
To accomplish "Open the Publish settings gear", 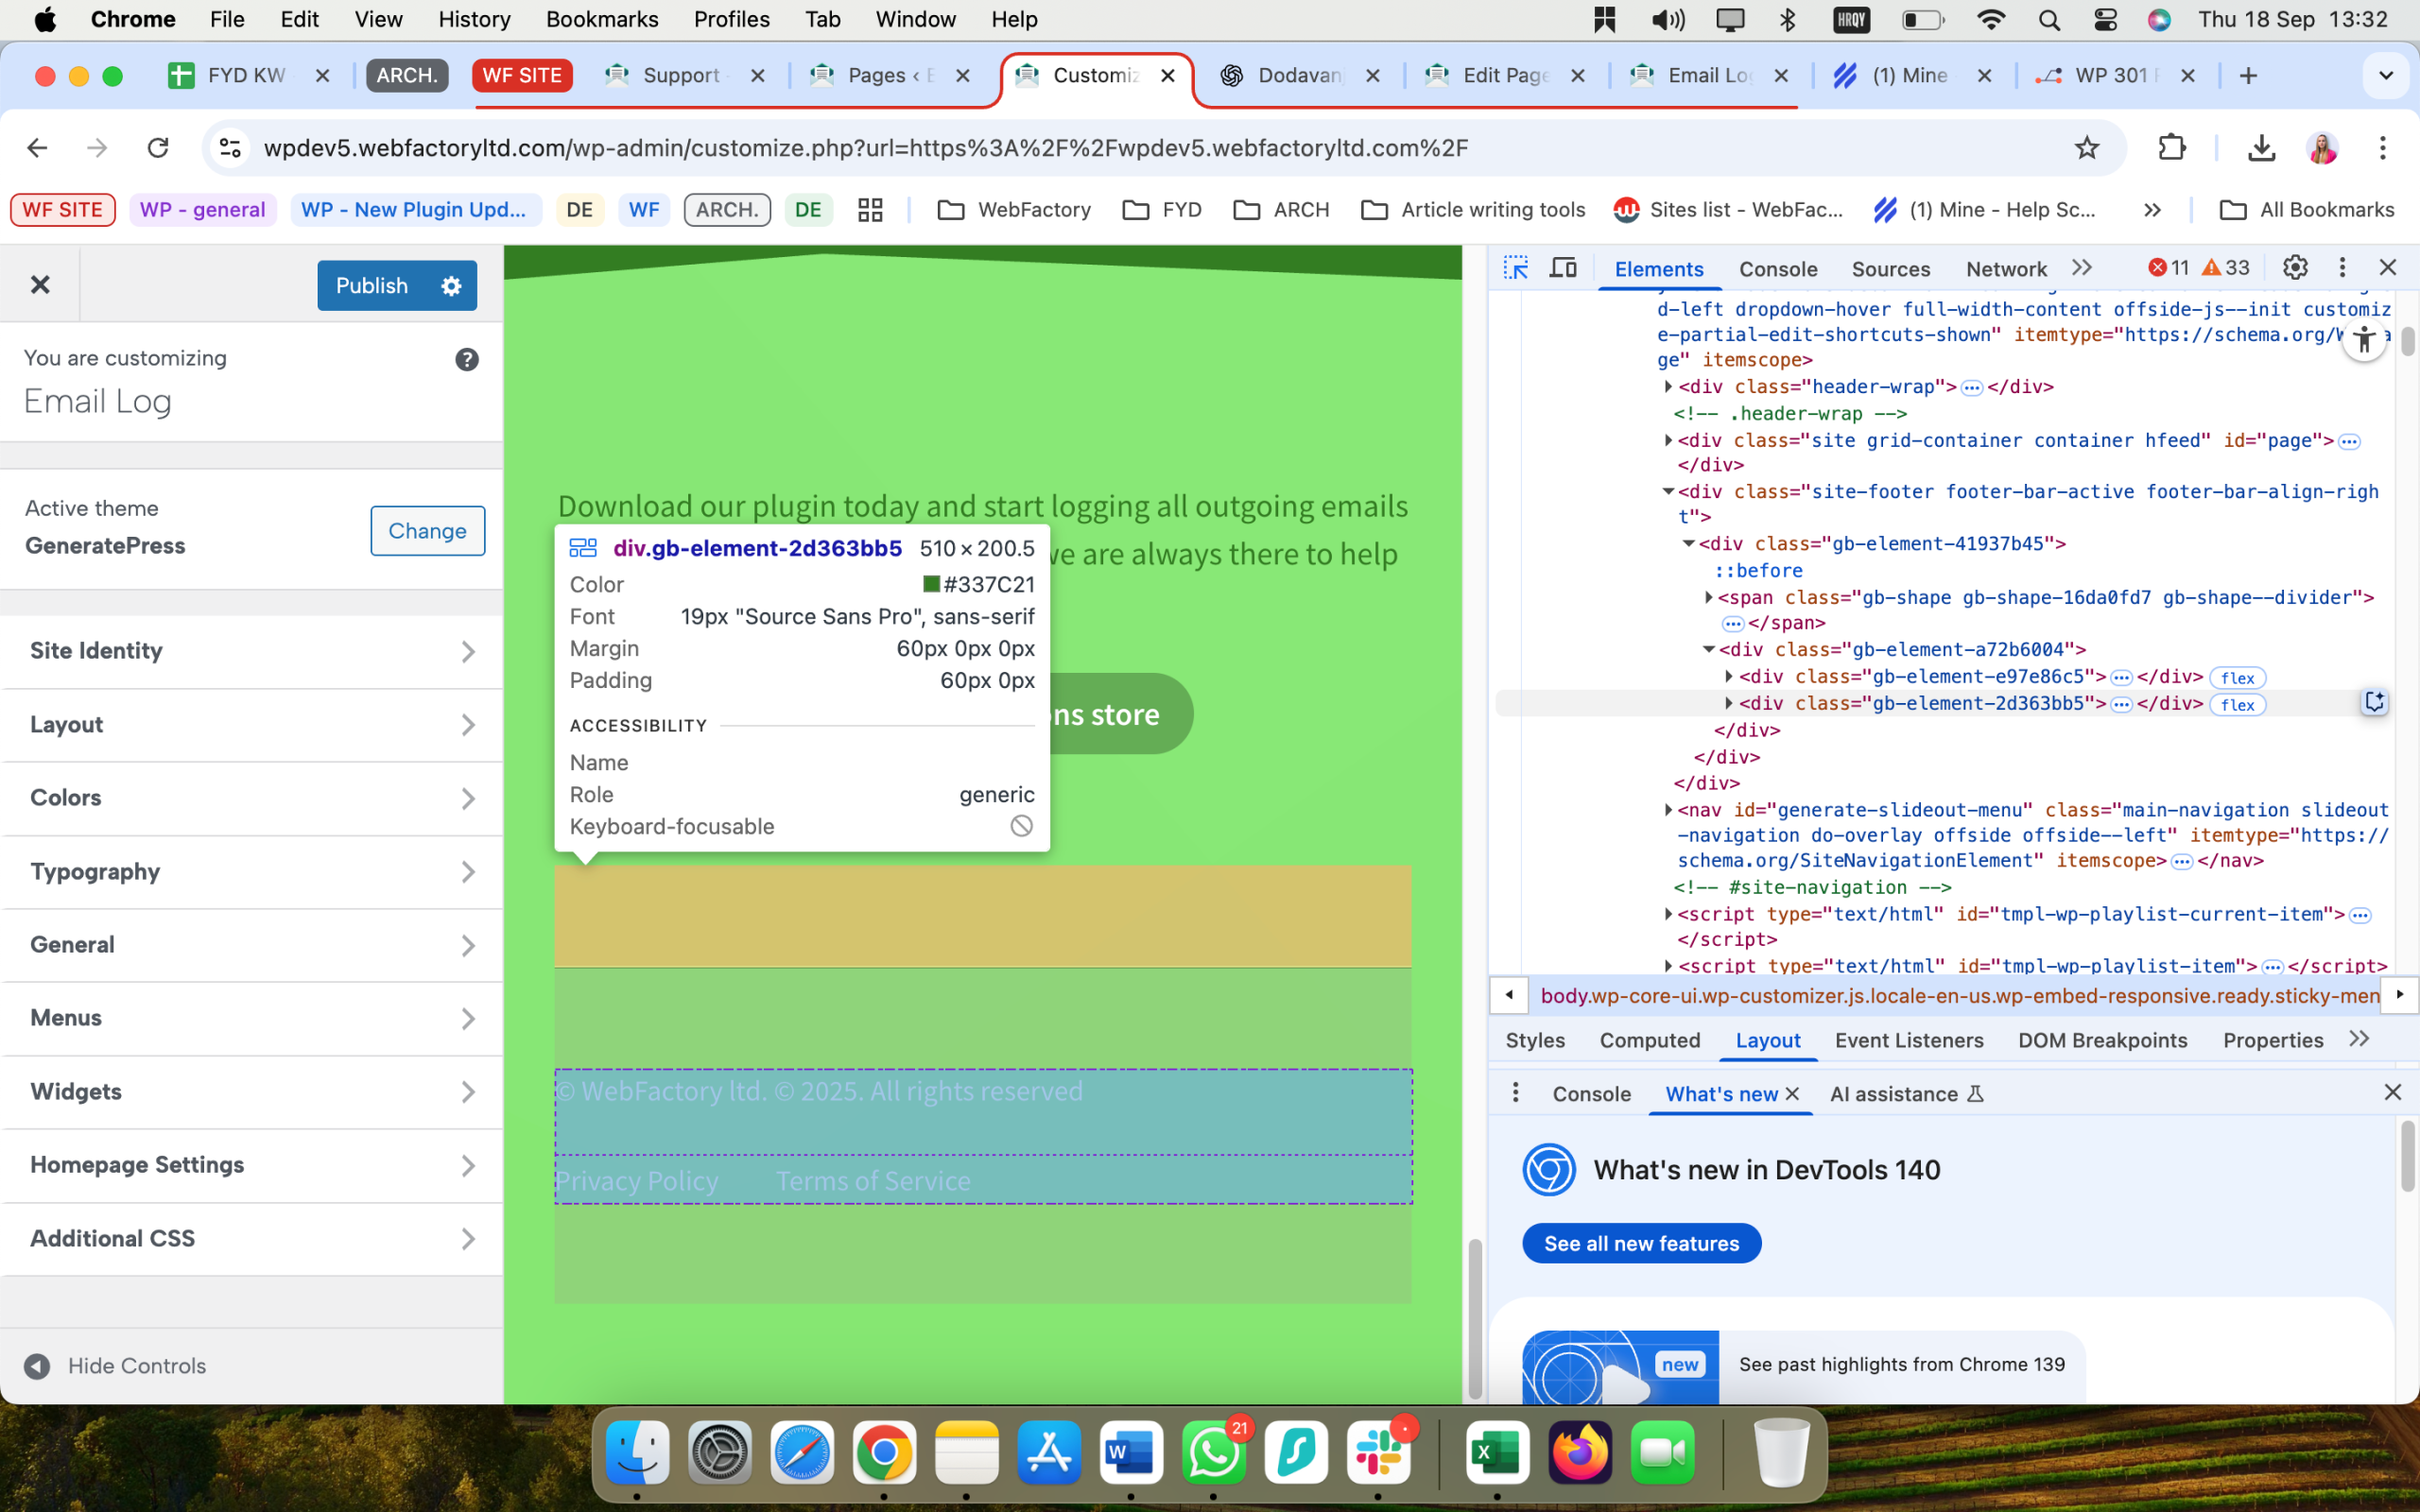I will pyautogui.click(x=451, y=286).
